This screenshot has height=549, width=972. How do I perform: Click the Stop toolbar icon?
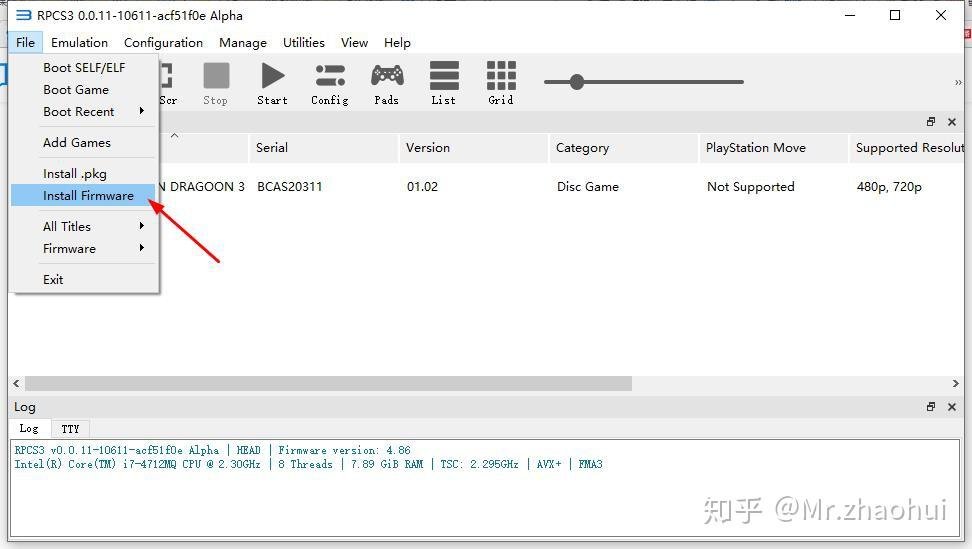click(215, 82)
